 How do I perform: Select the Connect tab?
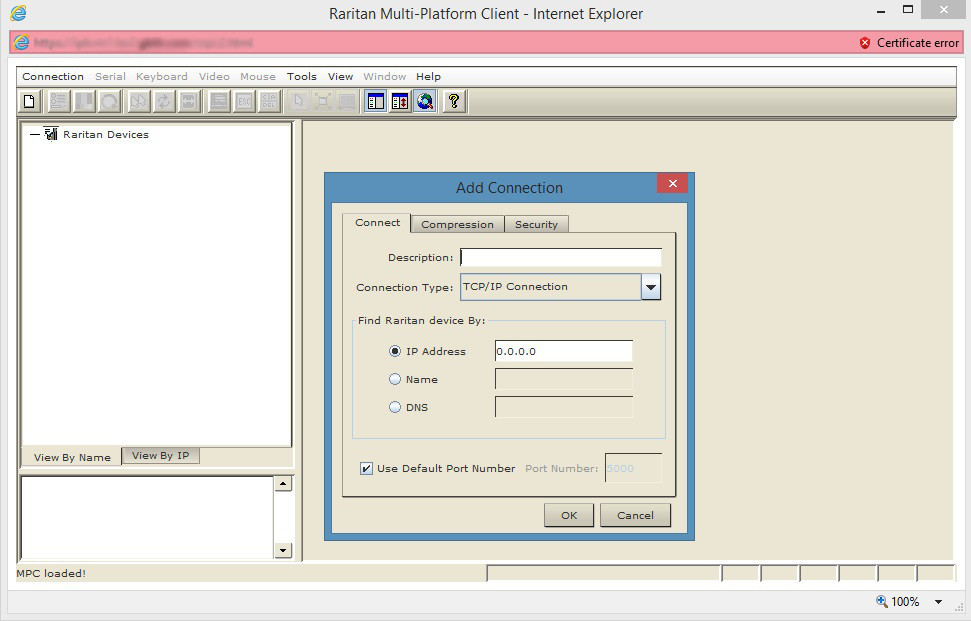pos(377,223)
